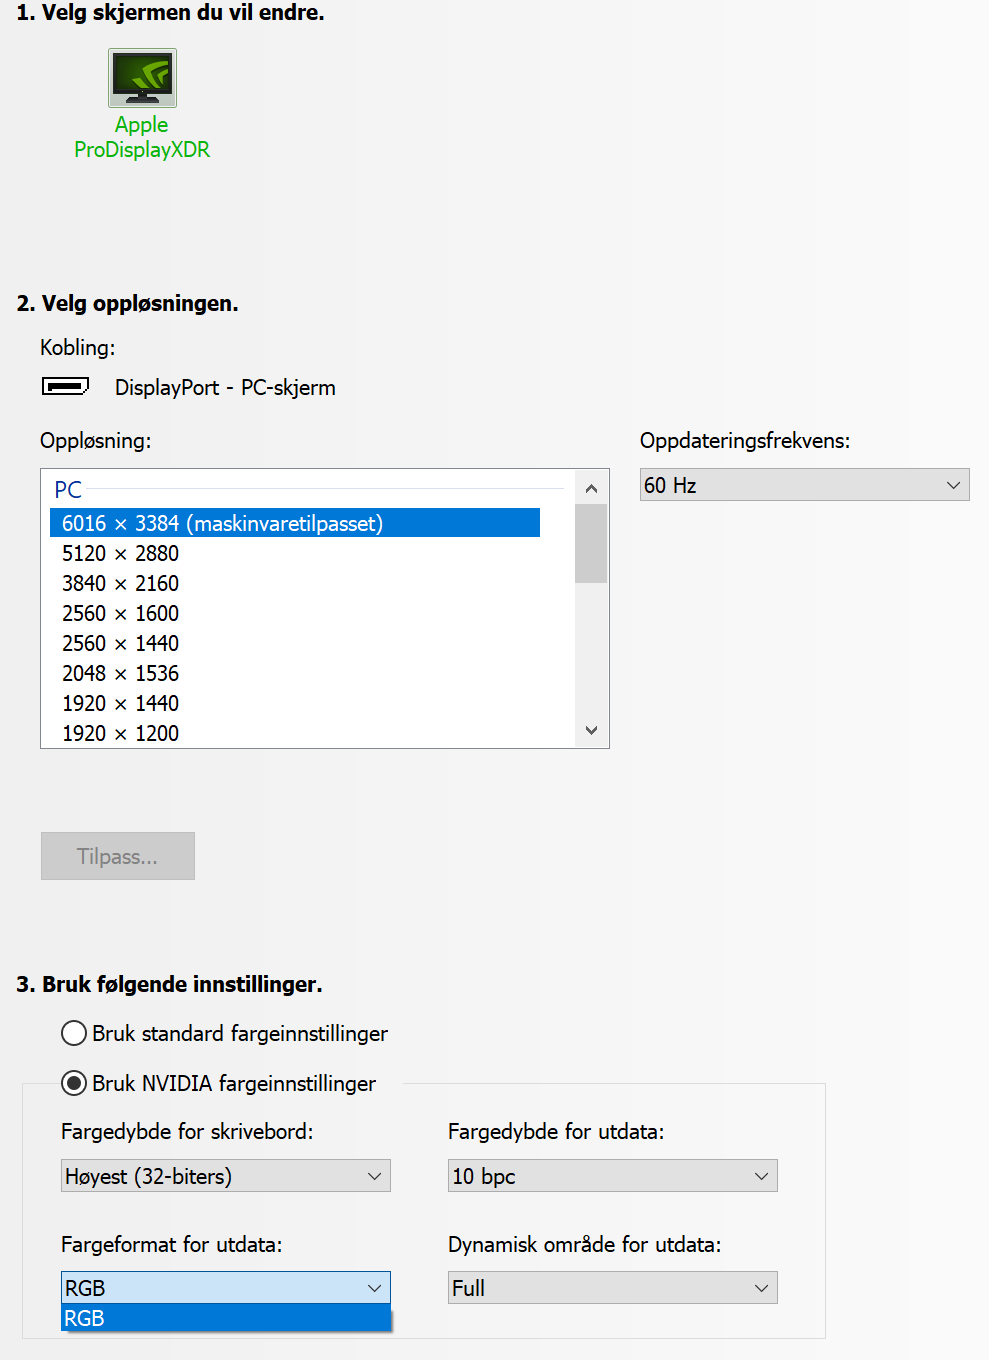The height and width of the screenshot is (1360, 989).
Task: Click 'DisplayPort - PC-skjerm' connection text
Action: click(225, 387)
